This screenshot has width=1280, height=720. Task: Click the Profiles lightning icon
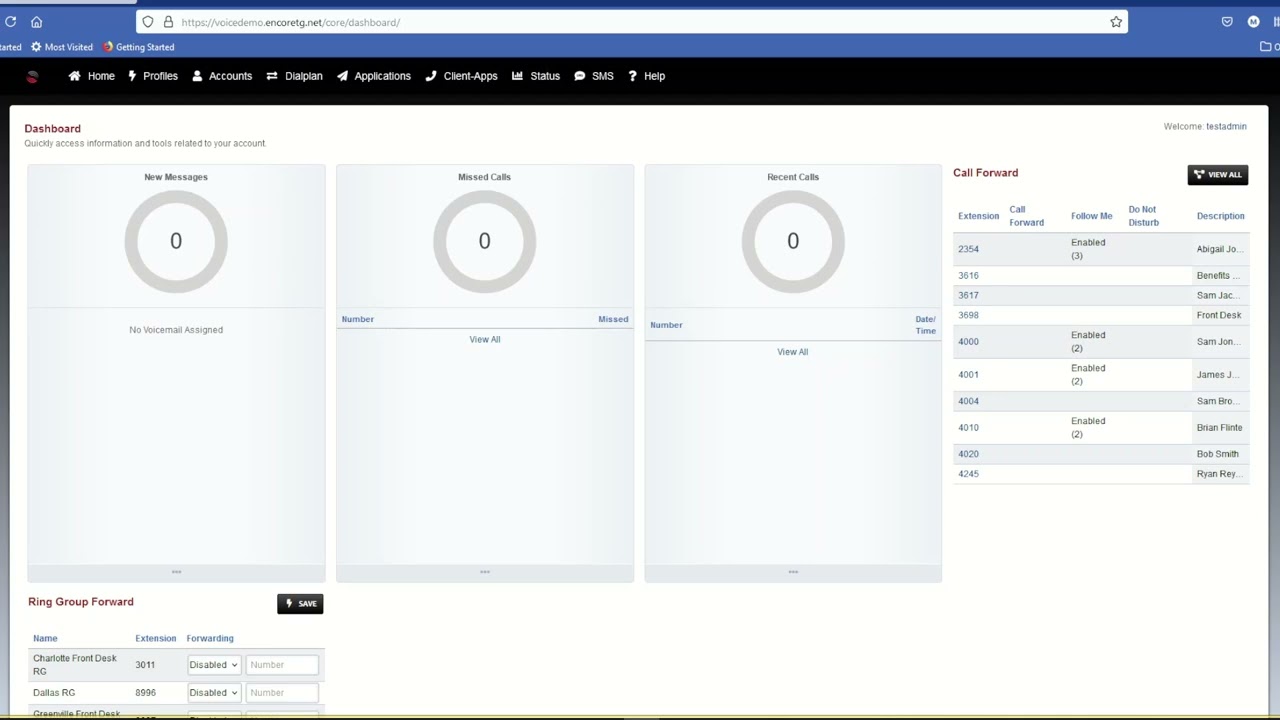132,76
